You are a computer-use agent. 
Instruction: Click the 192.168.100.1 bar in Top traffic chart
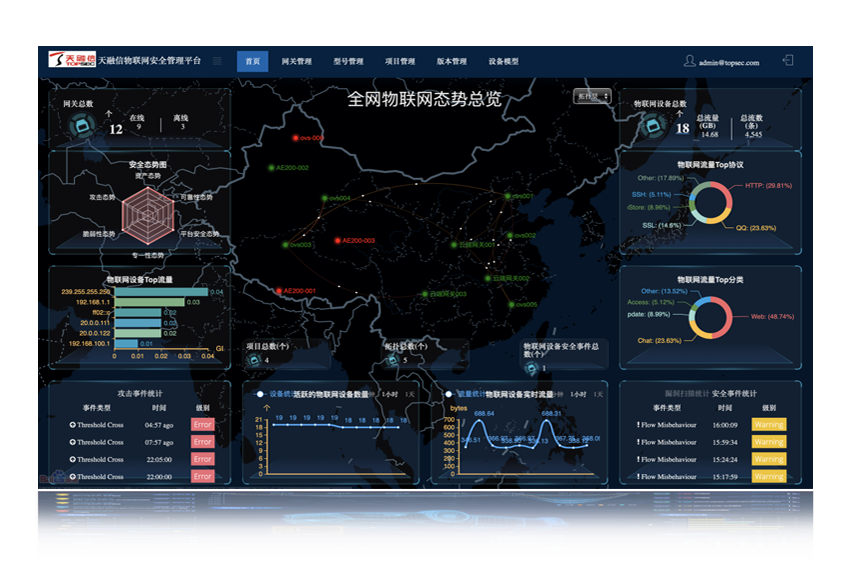pyautogui.click(x=126, y=343)
